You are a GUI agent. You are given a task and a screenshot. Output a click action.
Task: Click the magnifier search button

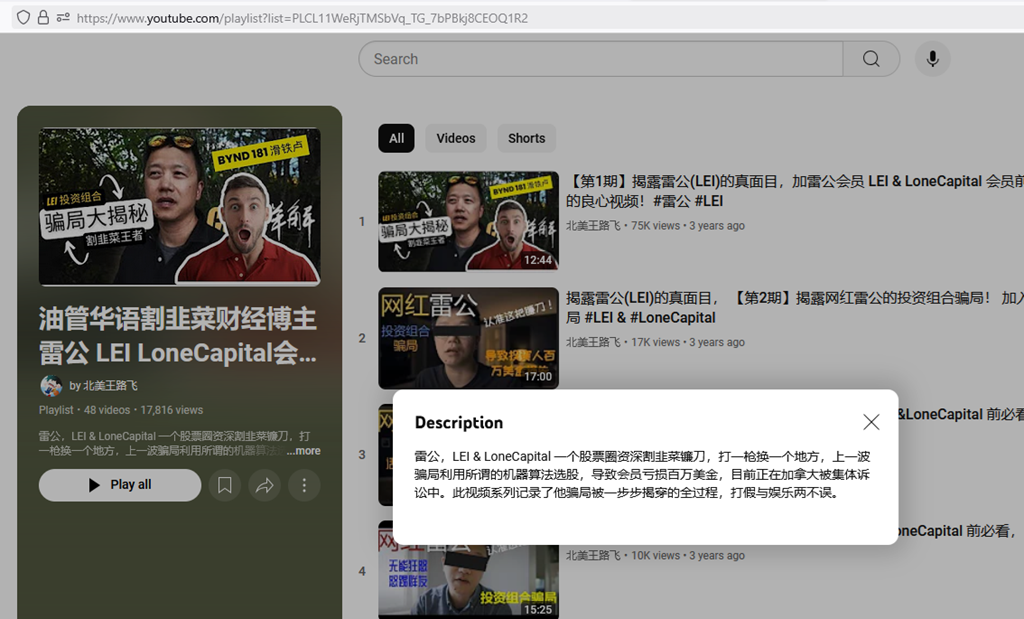pyautogui.click(x=871, y=59)
